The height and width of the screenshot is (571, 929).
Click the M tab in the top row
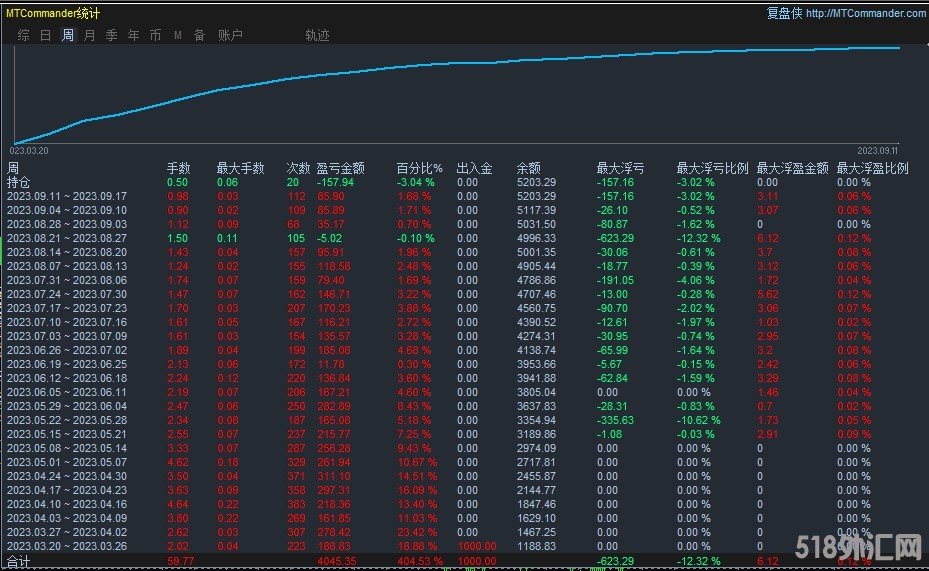click(178, 35)
